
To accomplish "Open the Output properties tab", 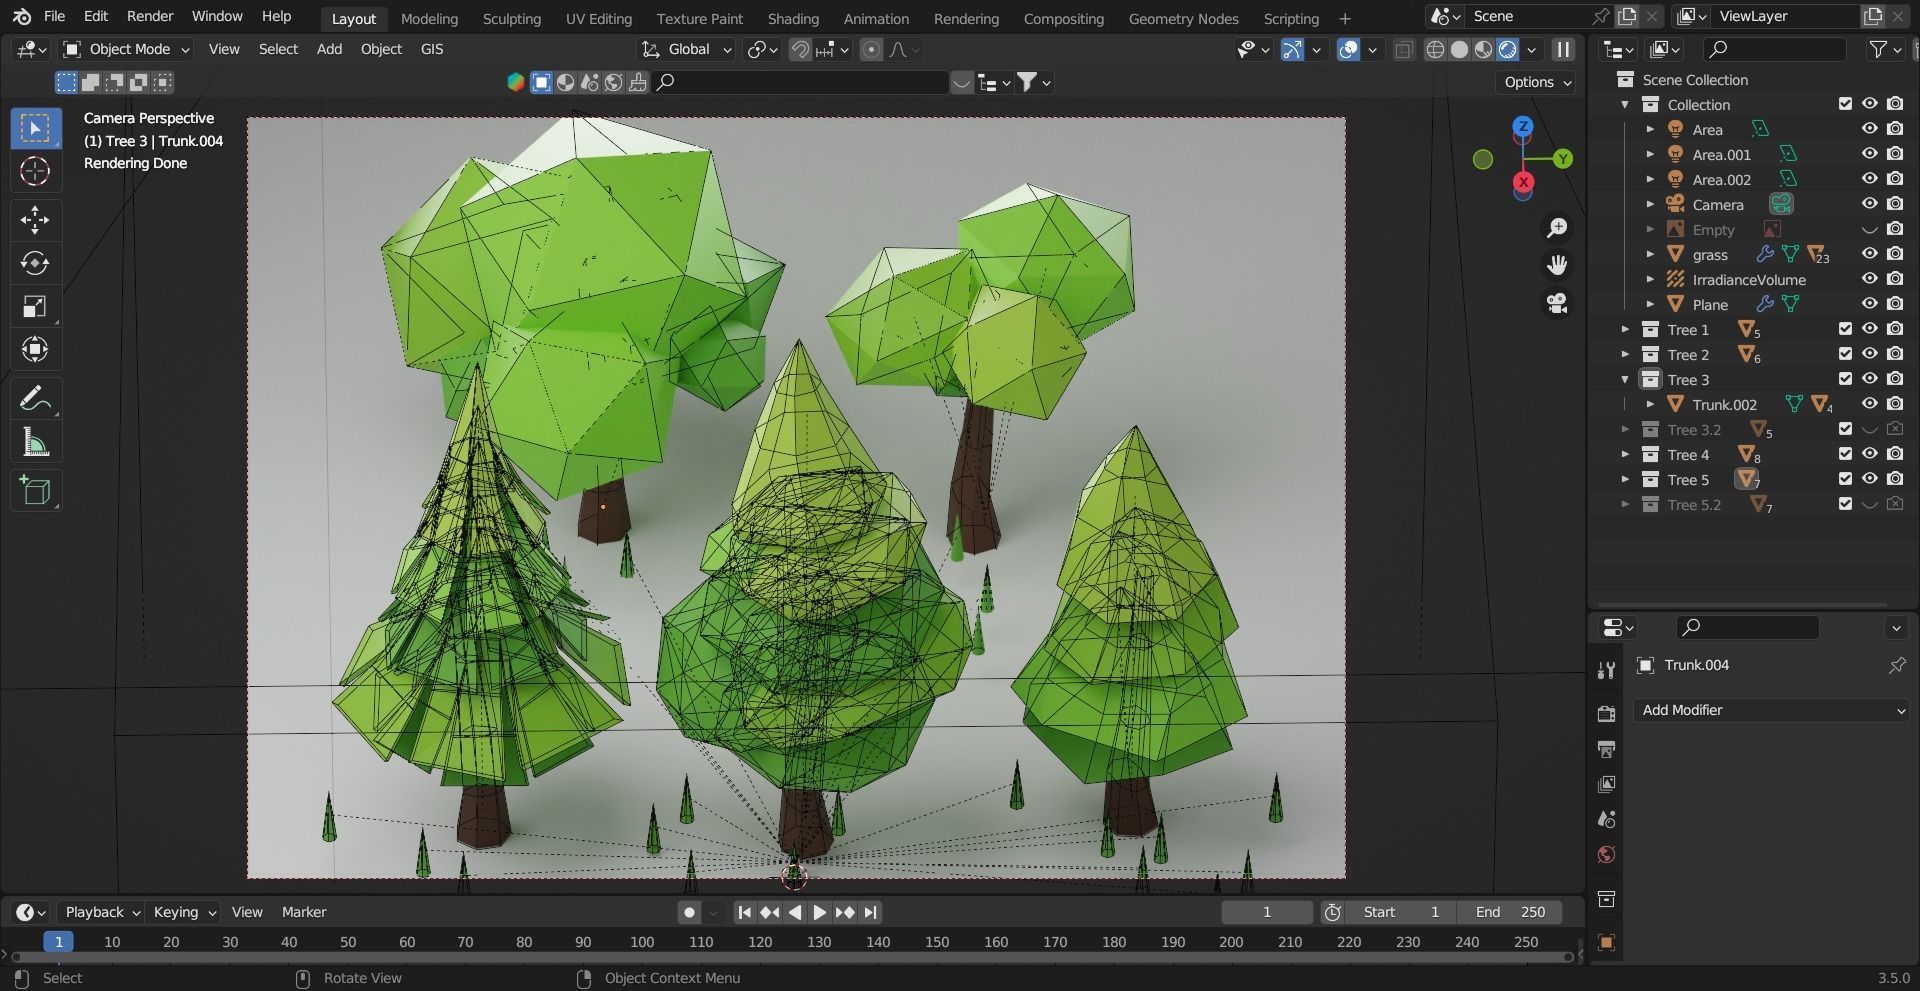I will [x=1606, y=749].
